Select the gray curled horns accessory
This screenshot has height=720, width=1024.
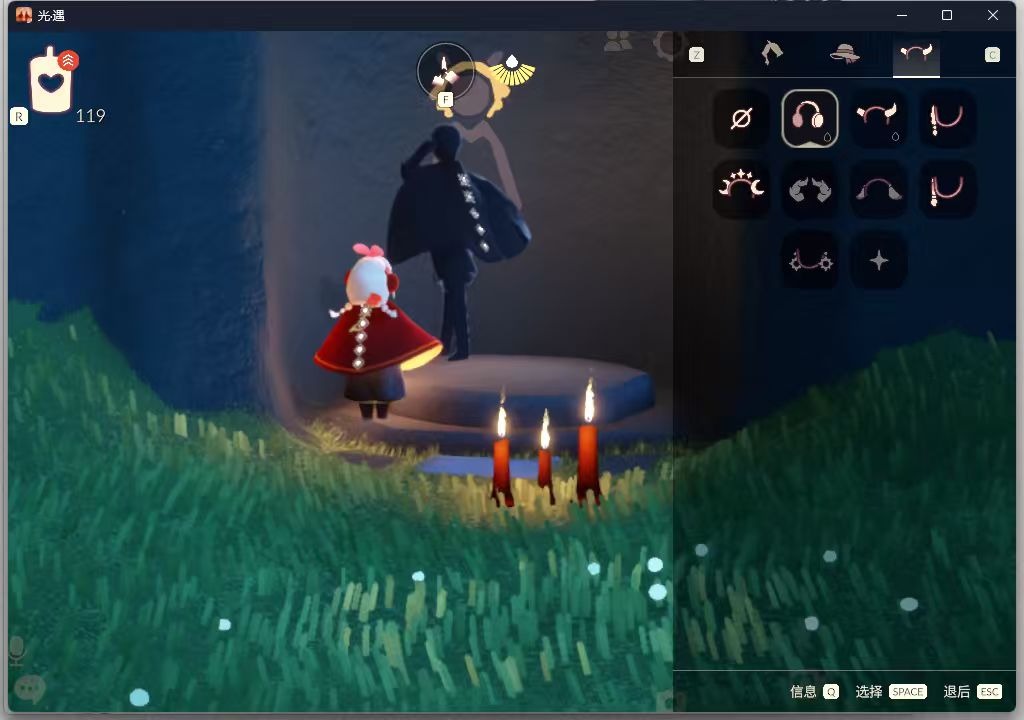point(810,189)
